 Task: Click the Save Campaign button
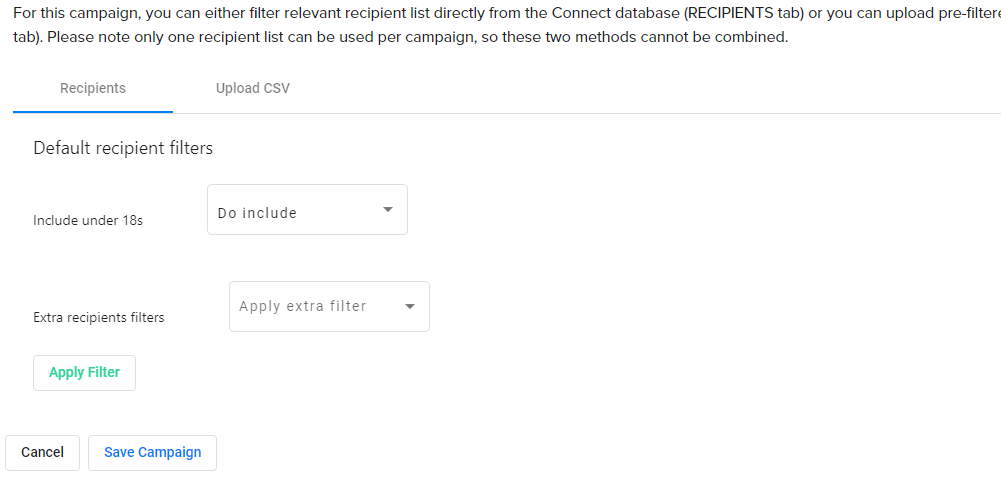coord(152,452)
